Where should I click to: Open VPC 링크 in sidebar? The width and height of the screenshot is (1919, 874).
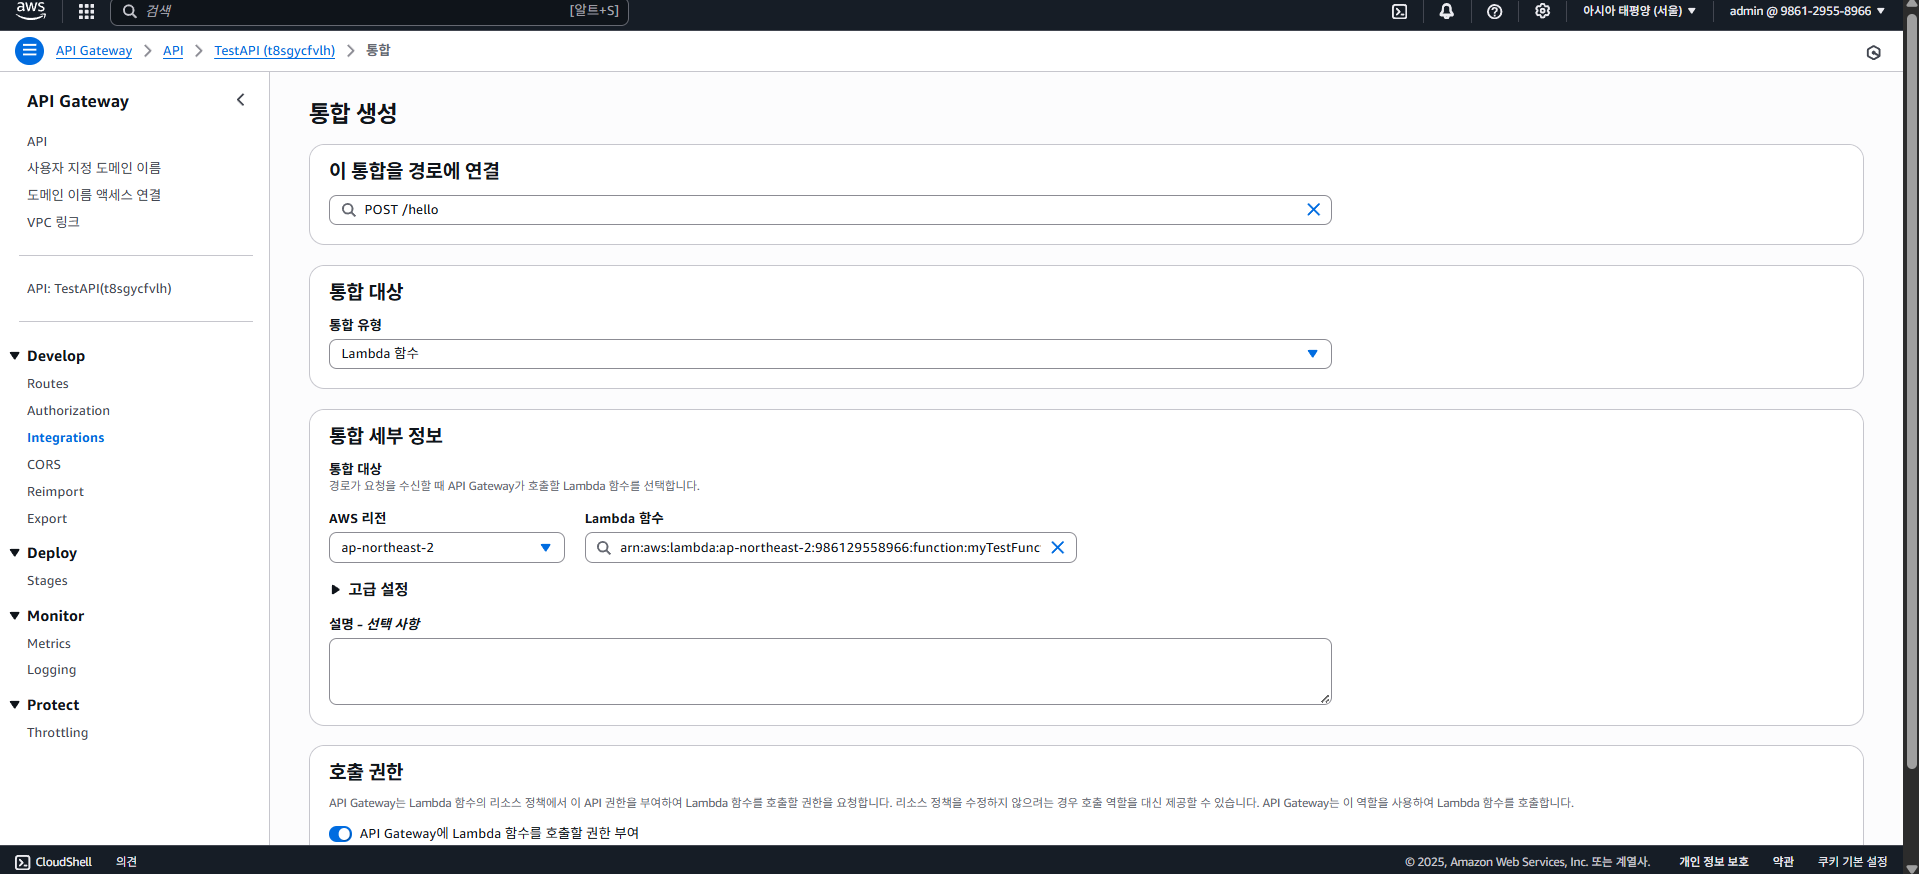[x=53, y=222]
